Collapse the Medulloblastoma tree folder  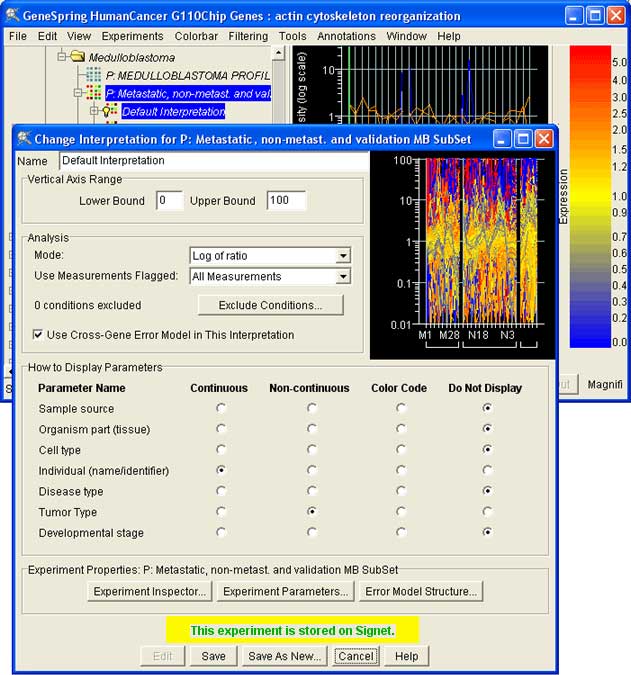click(x=62, y=57)
